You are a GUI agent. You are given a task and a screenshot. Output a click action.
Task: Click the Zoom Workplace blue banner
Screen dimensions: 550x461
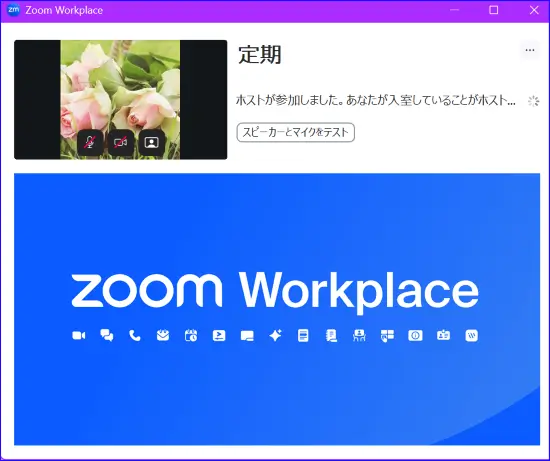[277, 309]
